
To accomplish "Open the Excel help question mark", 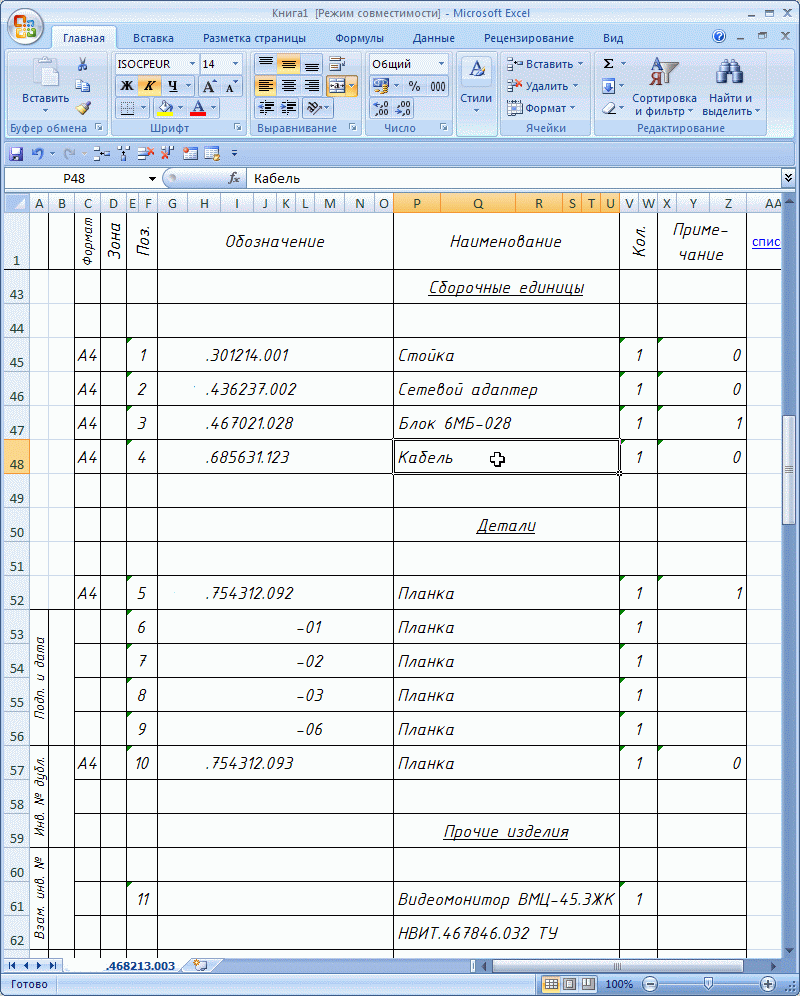I will coord(719,36).
